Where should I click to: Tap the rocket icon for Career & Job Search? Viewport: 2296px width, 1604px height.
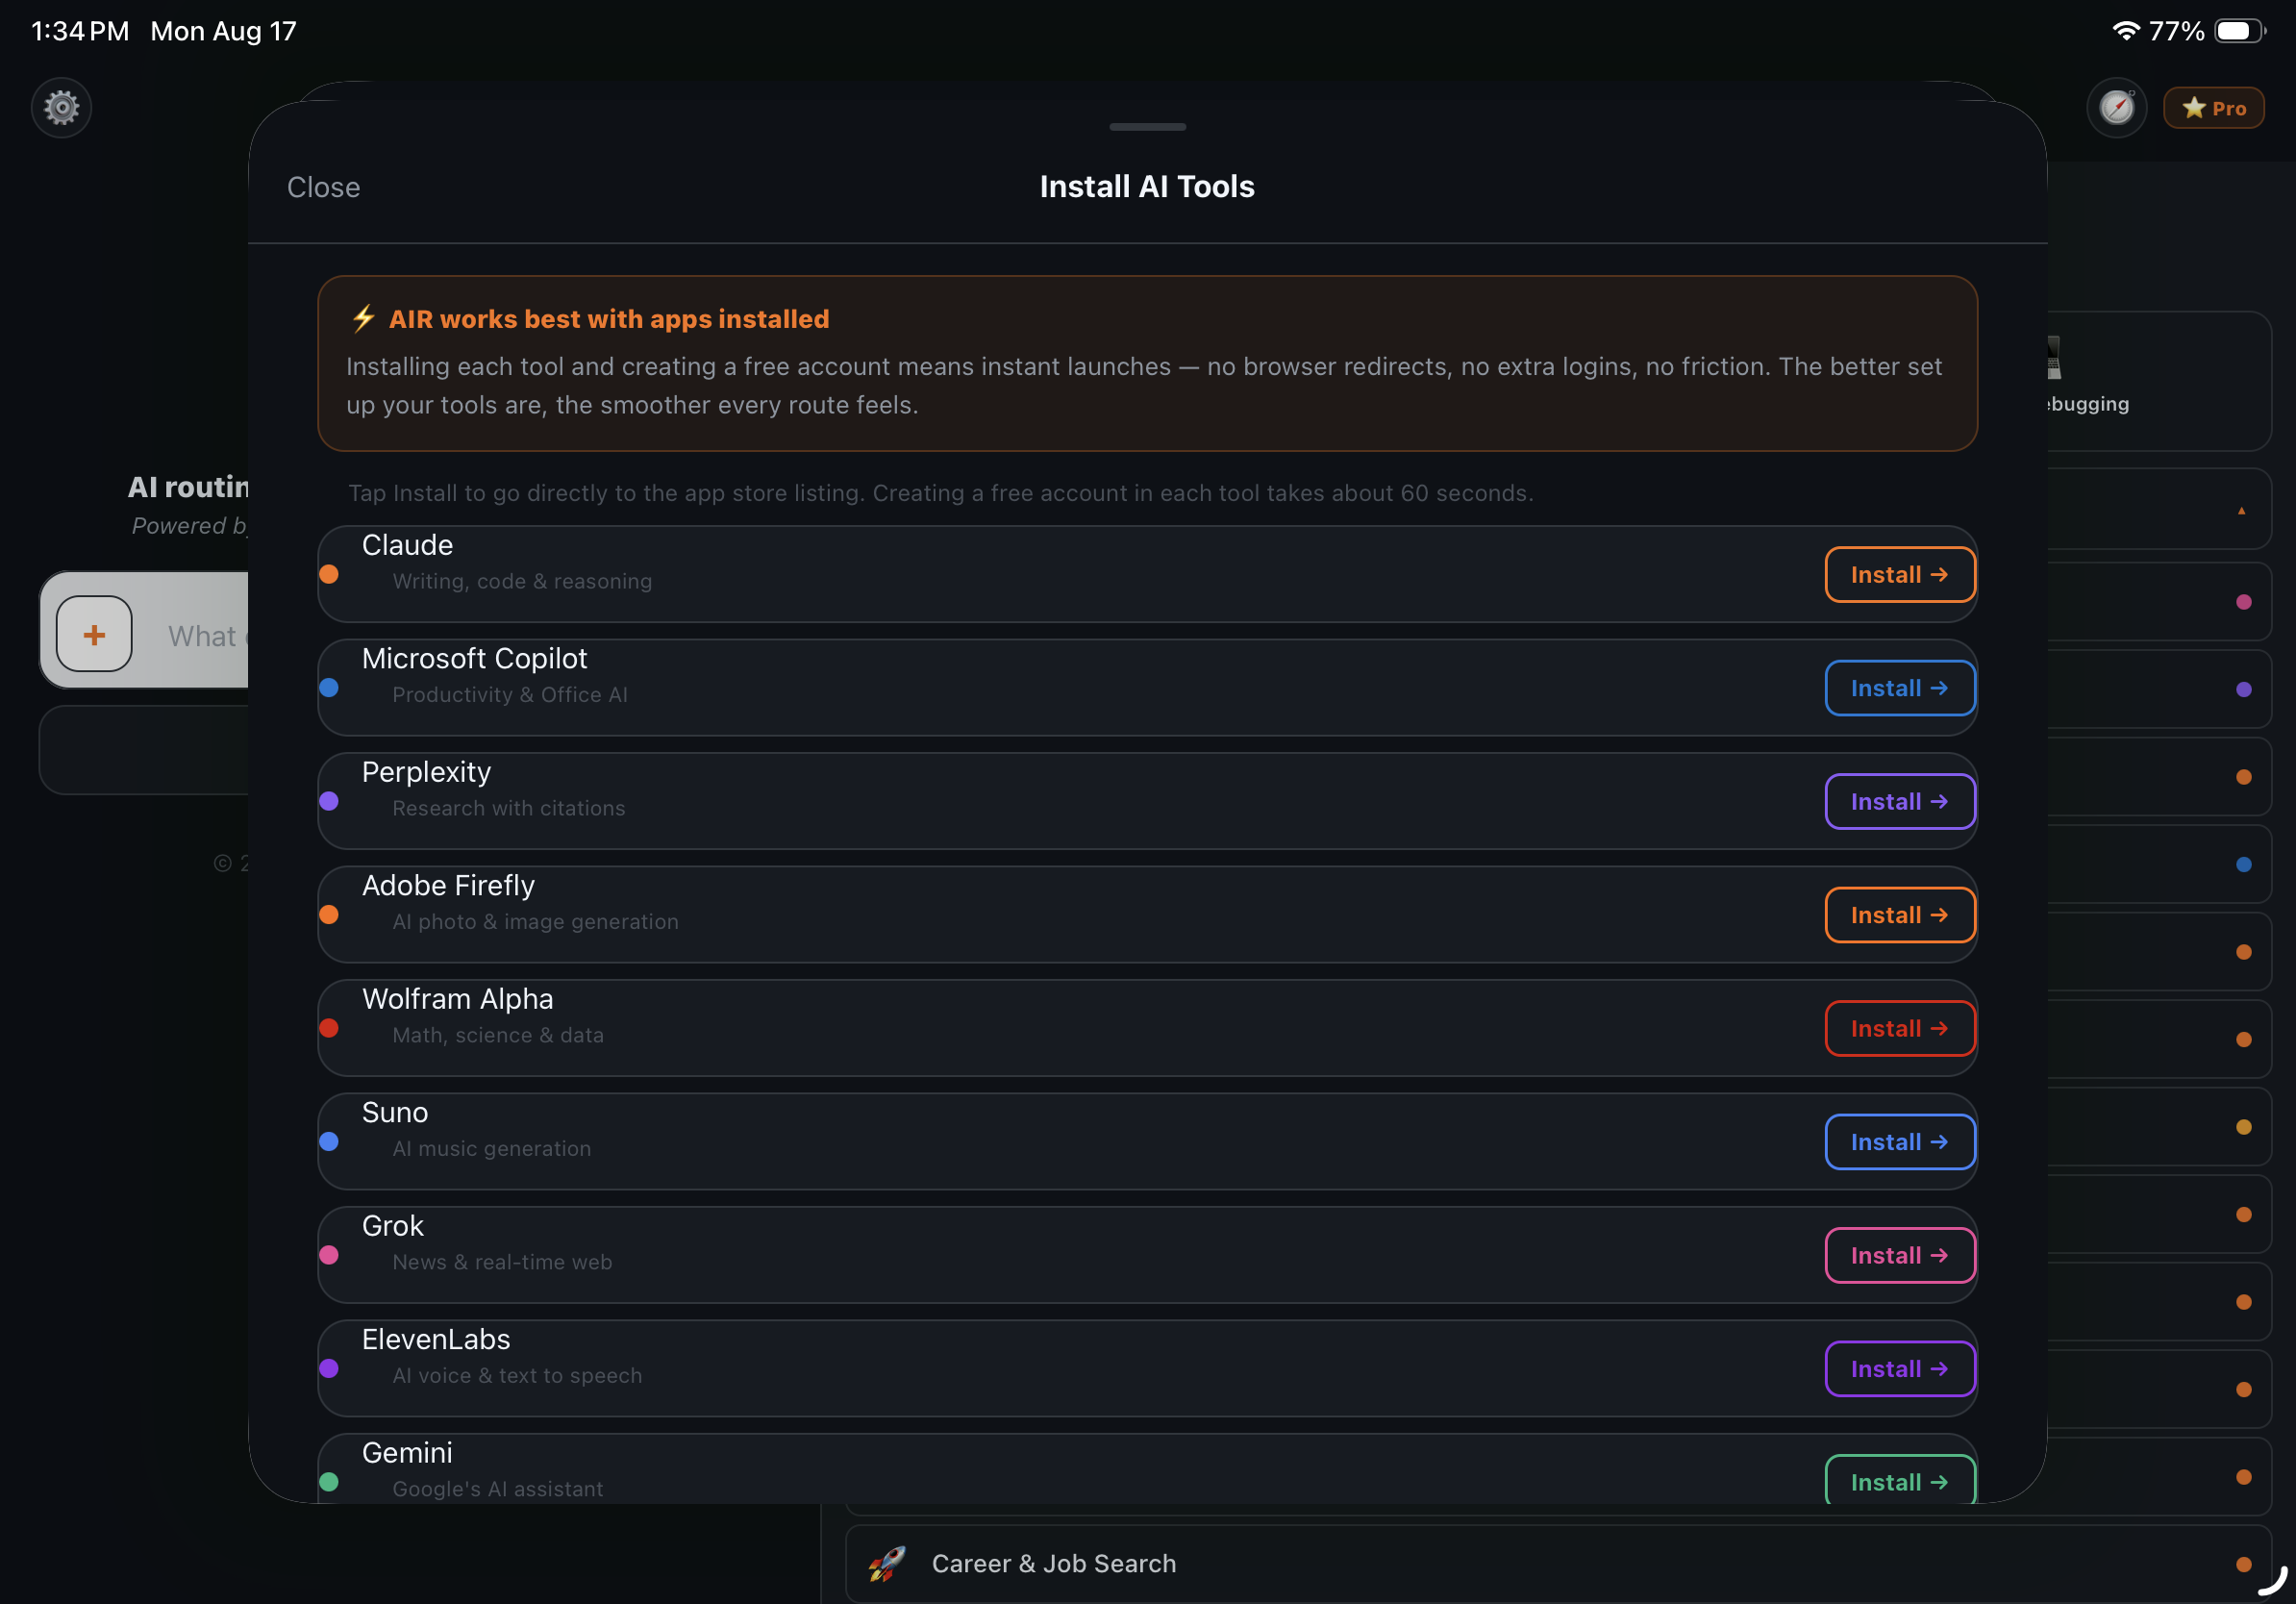coord(886,1563)
